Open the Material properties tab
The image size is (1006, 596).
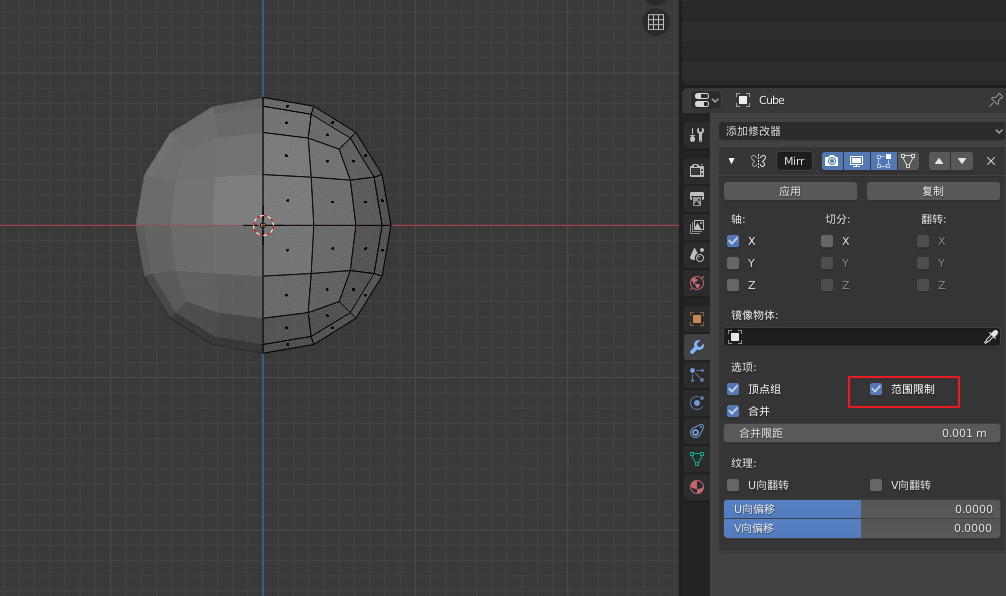coord(697,487)
